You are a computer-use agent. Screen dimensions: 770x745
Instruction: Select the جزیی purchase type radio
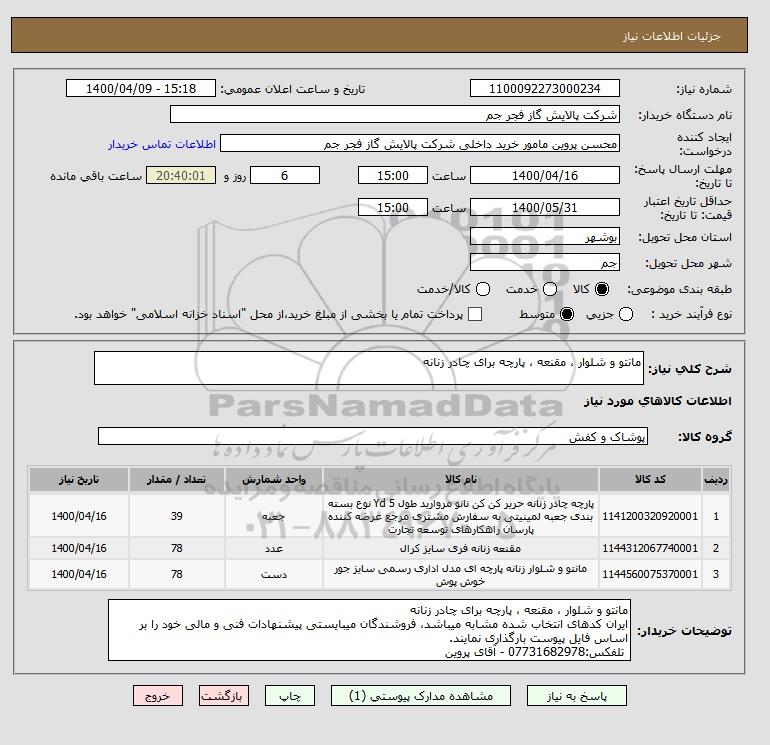(626, 314)
